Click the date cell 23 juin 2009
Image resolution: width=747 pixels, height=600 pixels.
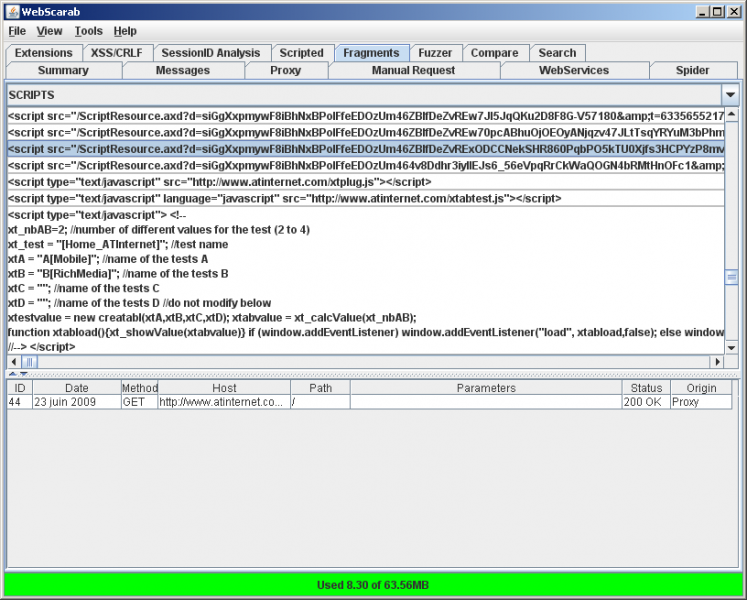pyautogui.click(x=77, y=402)
